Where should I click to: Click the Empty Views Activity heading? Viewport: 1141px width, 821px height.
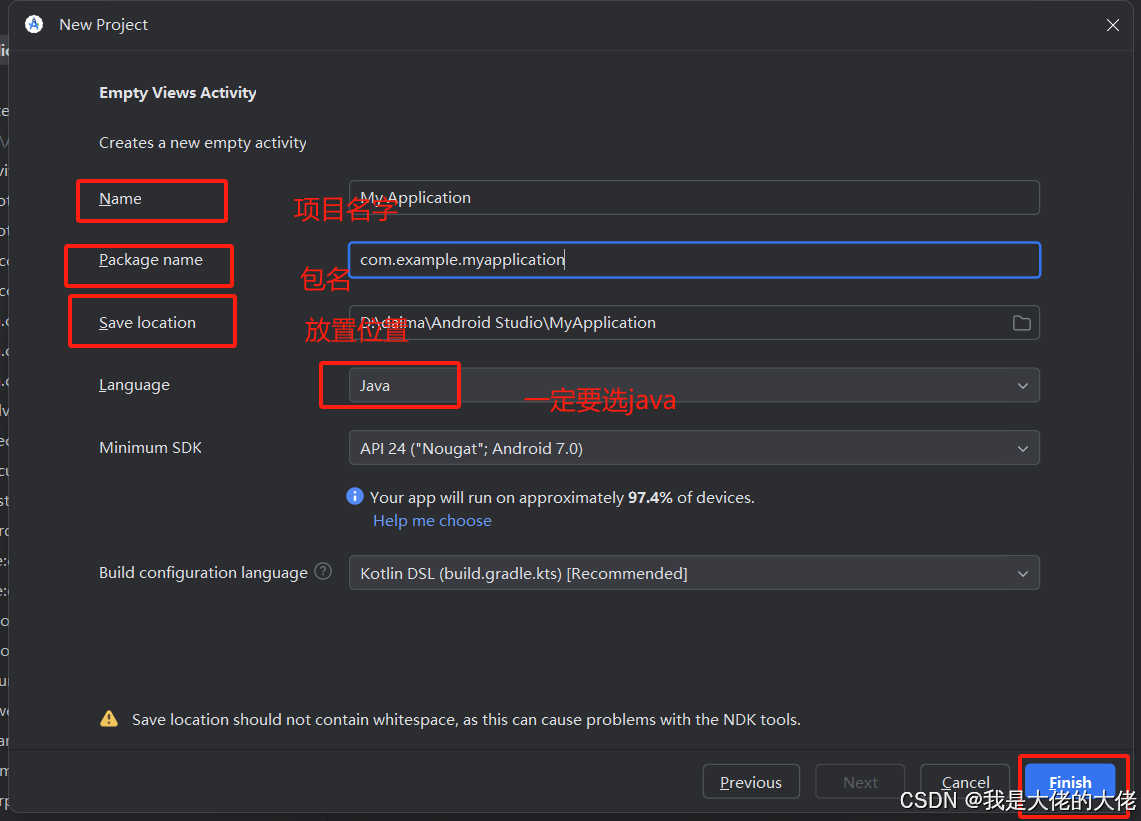pos(178,93)
